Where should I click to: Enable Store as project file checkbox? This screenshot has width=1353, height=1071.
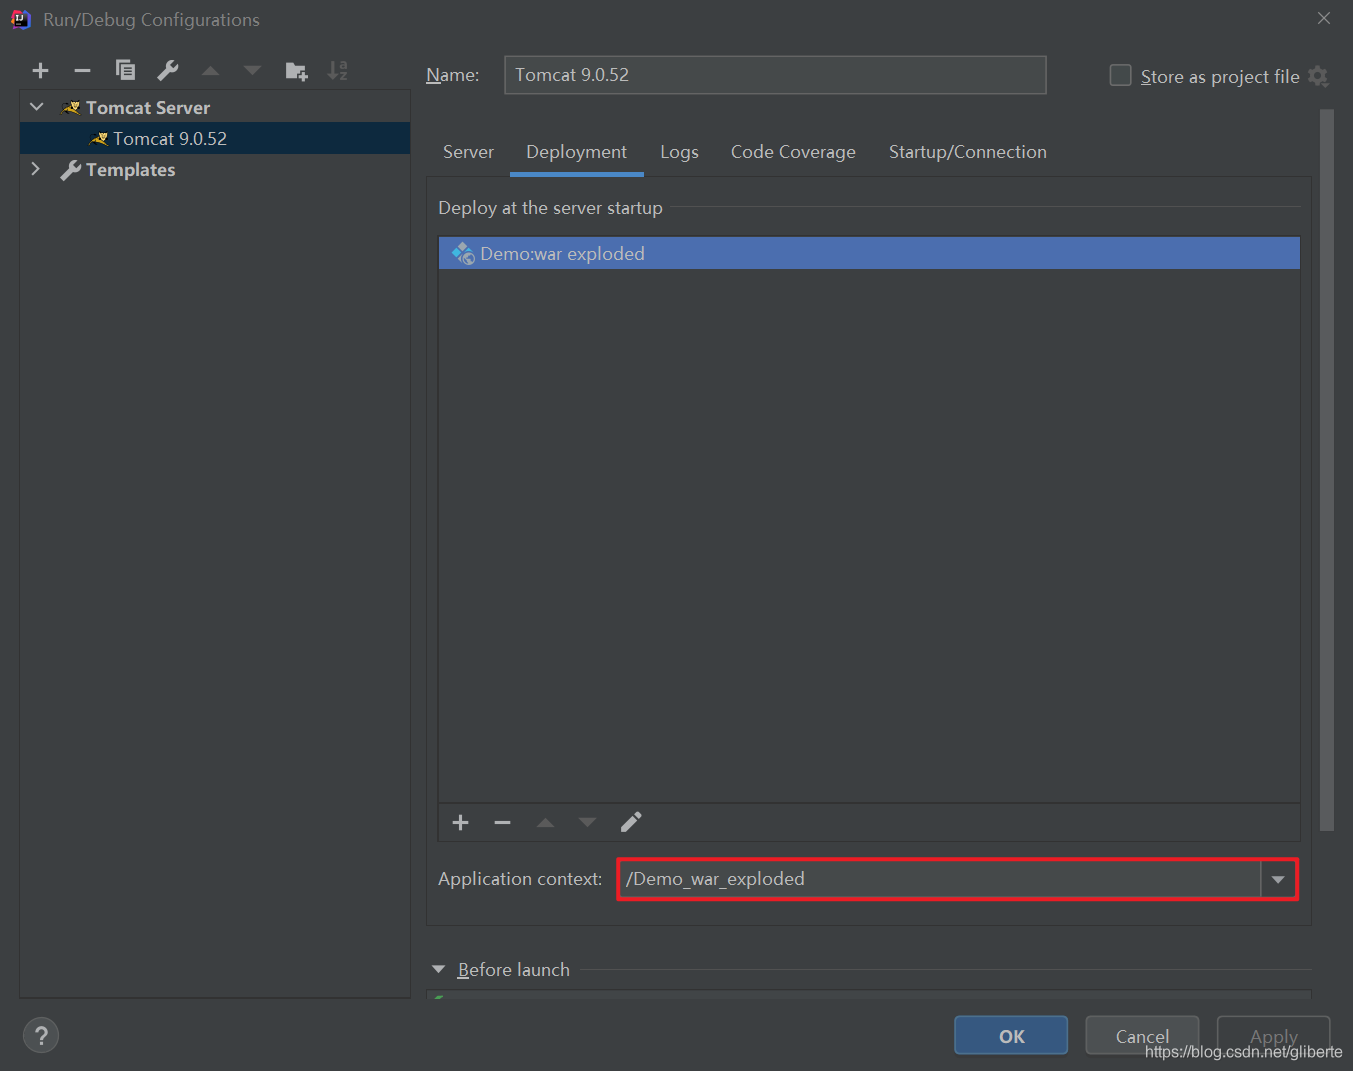(x=1121, y=76)
